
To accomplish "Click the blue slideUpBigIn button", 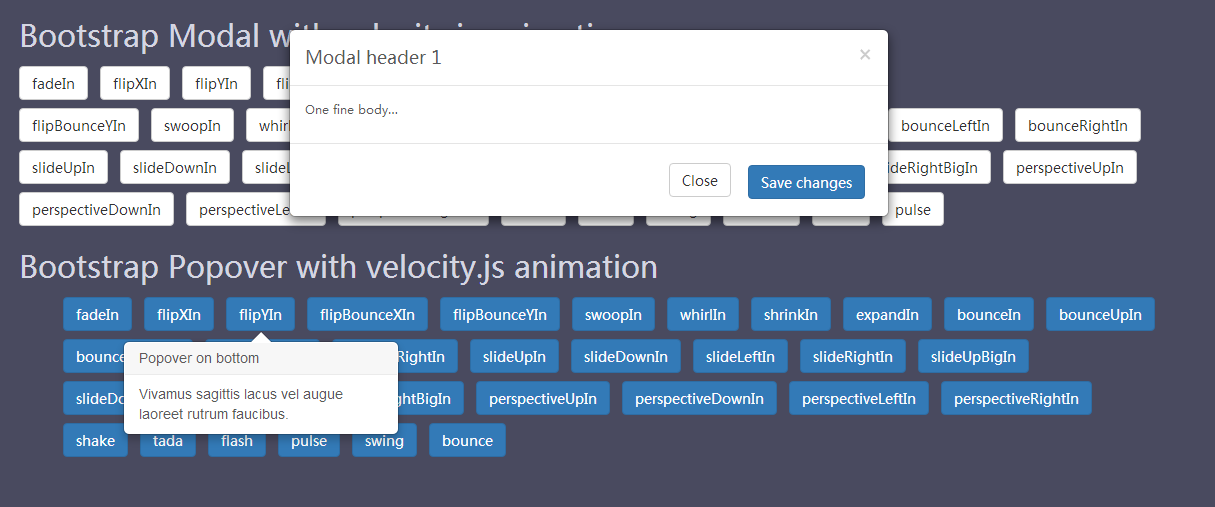I will (973, 356).
